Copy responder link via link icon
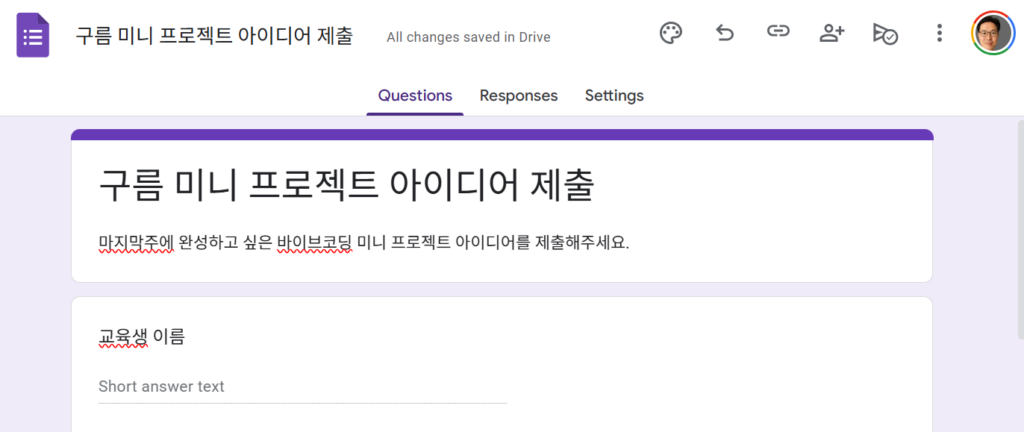 pos(778,33)
